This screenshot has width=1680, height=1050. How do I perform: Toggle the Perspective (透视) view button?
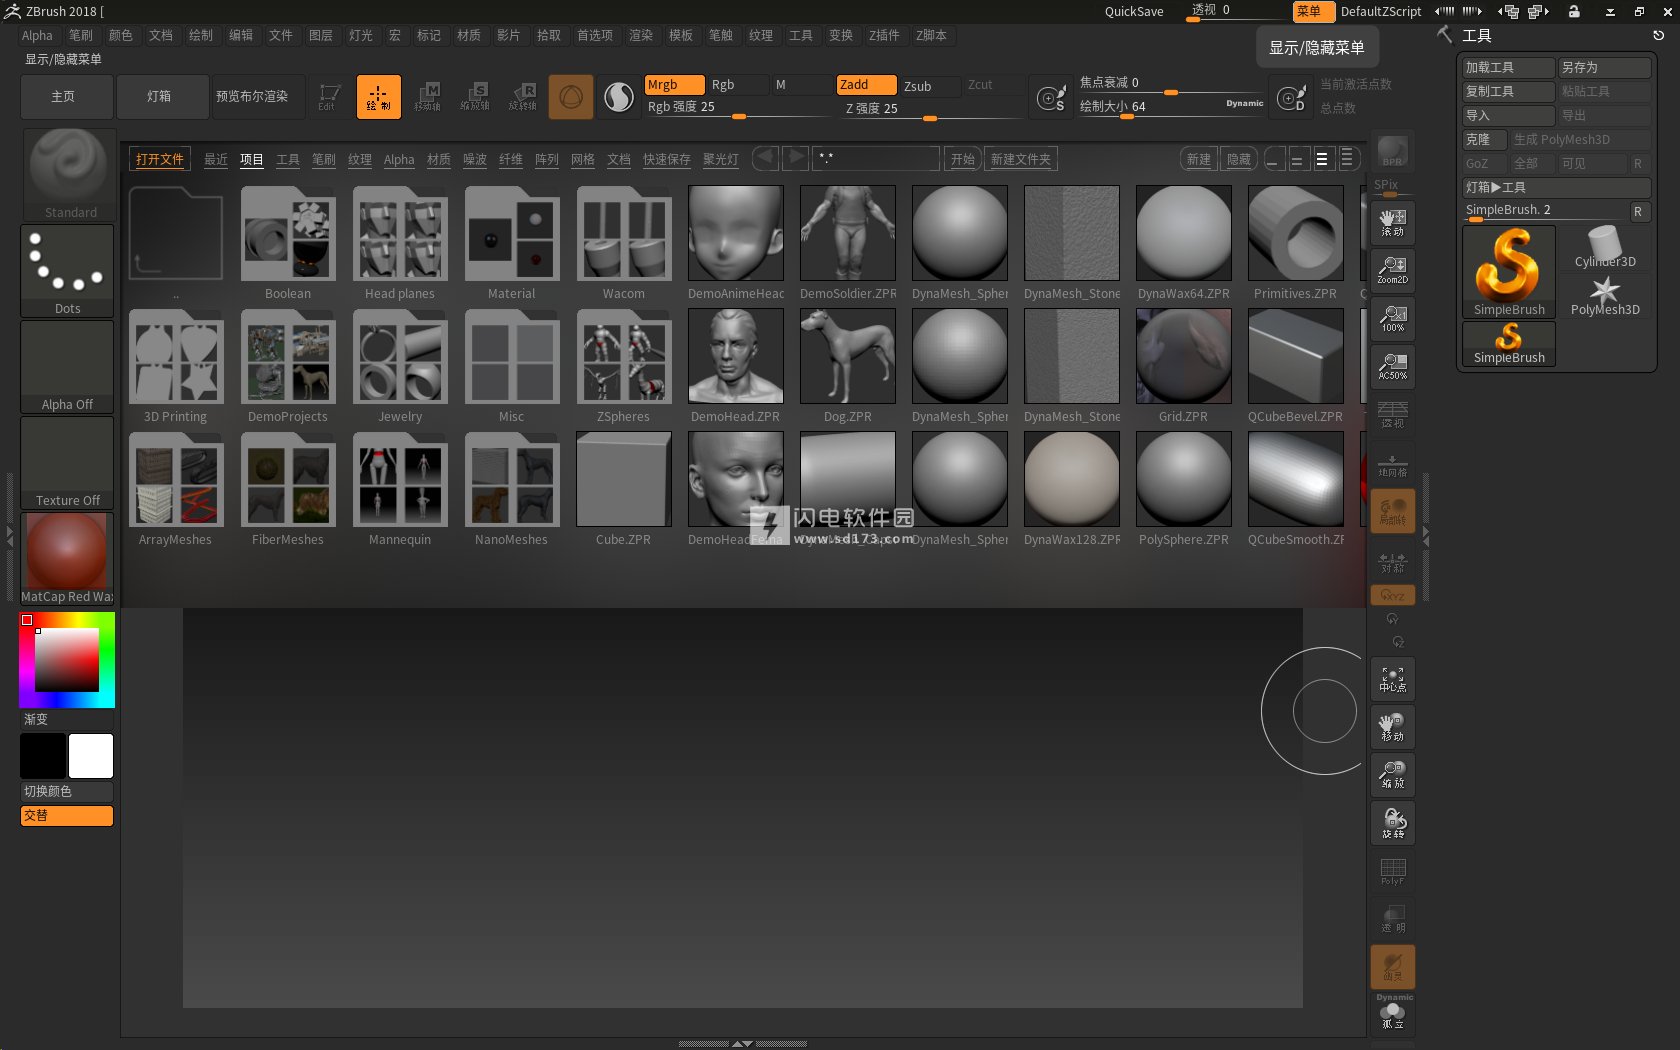(x=1392, y=414)
